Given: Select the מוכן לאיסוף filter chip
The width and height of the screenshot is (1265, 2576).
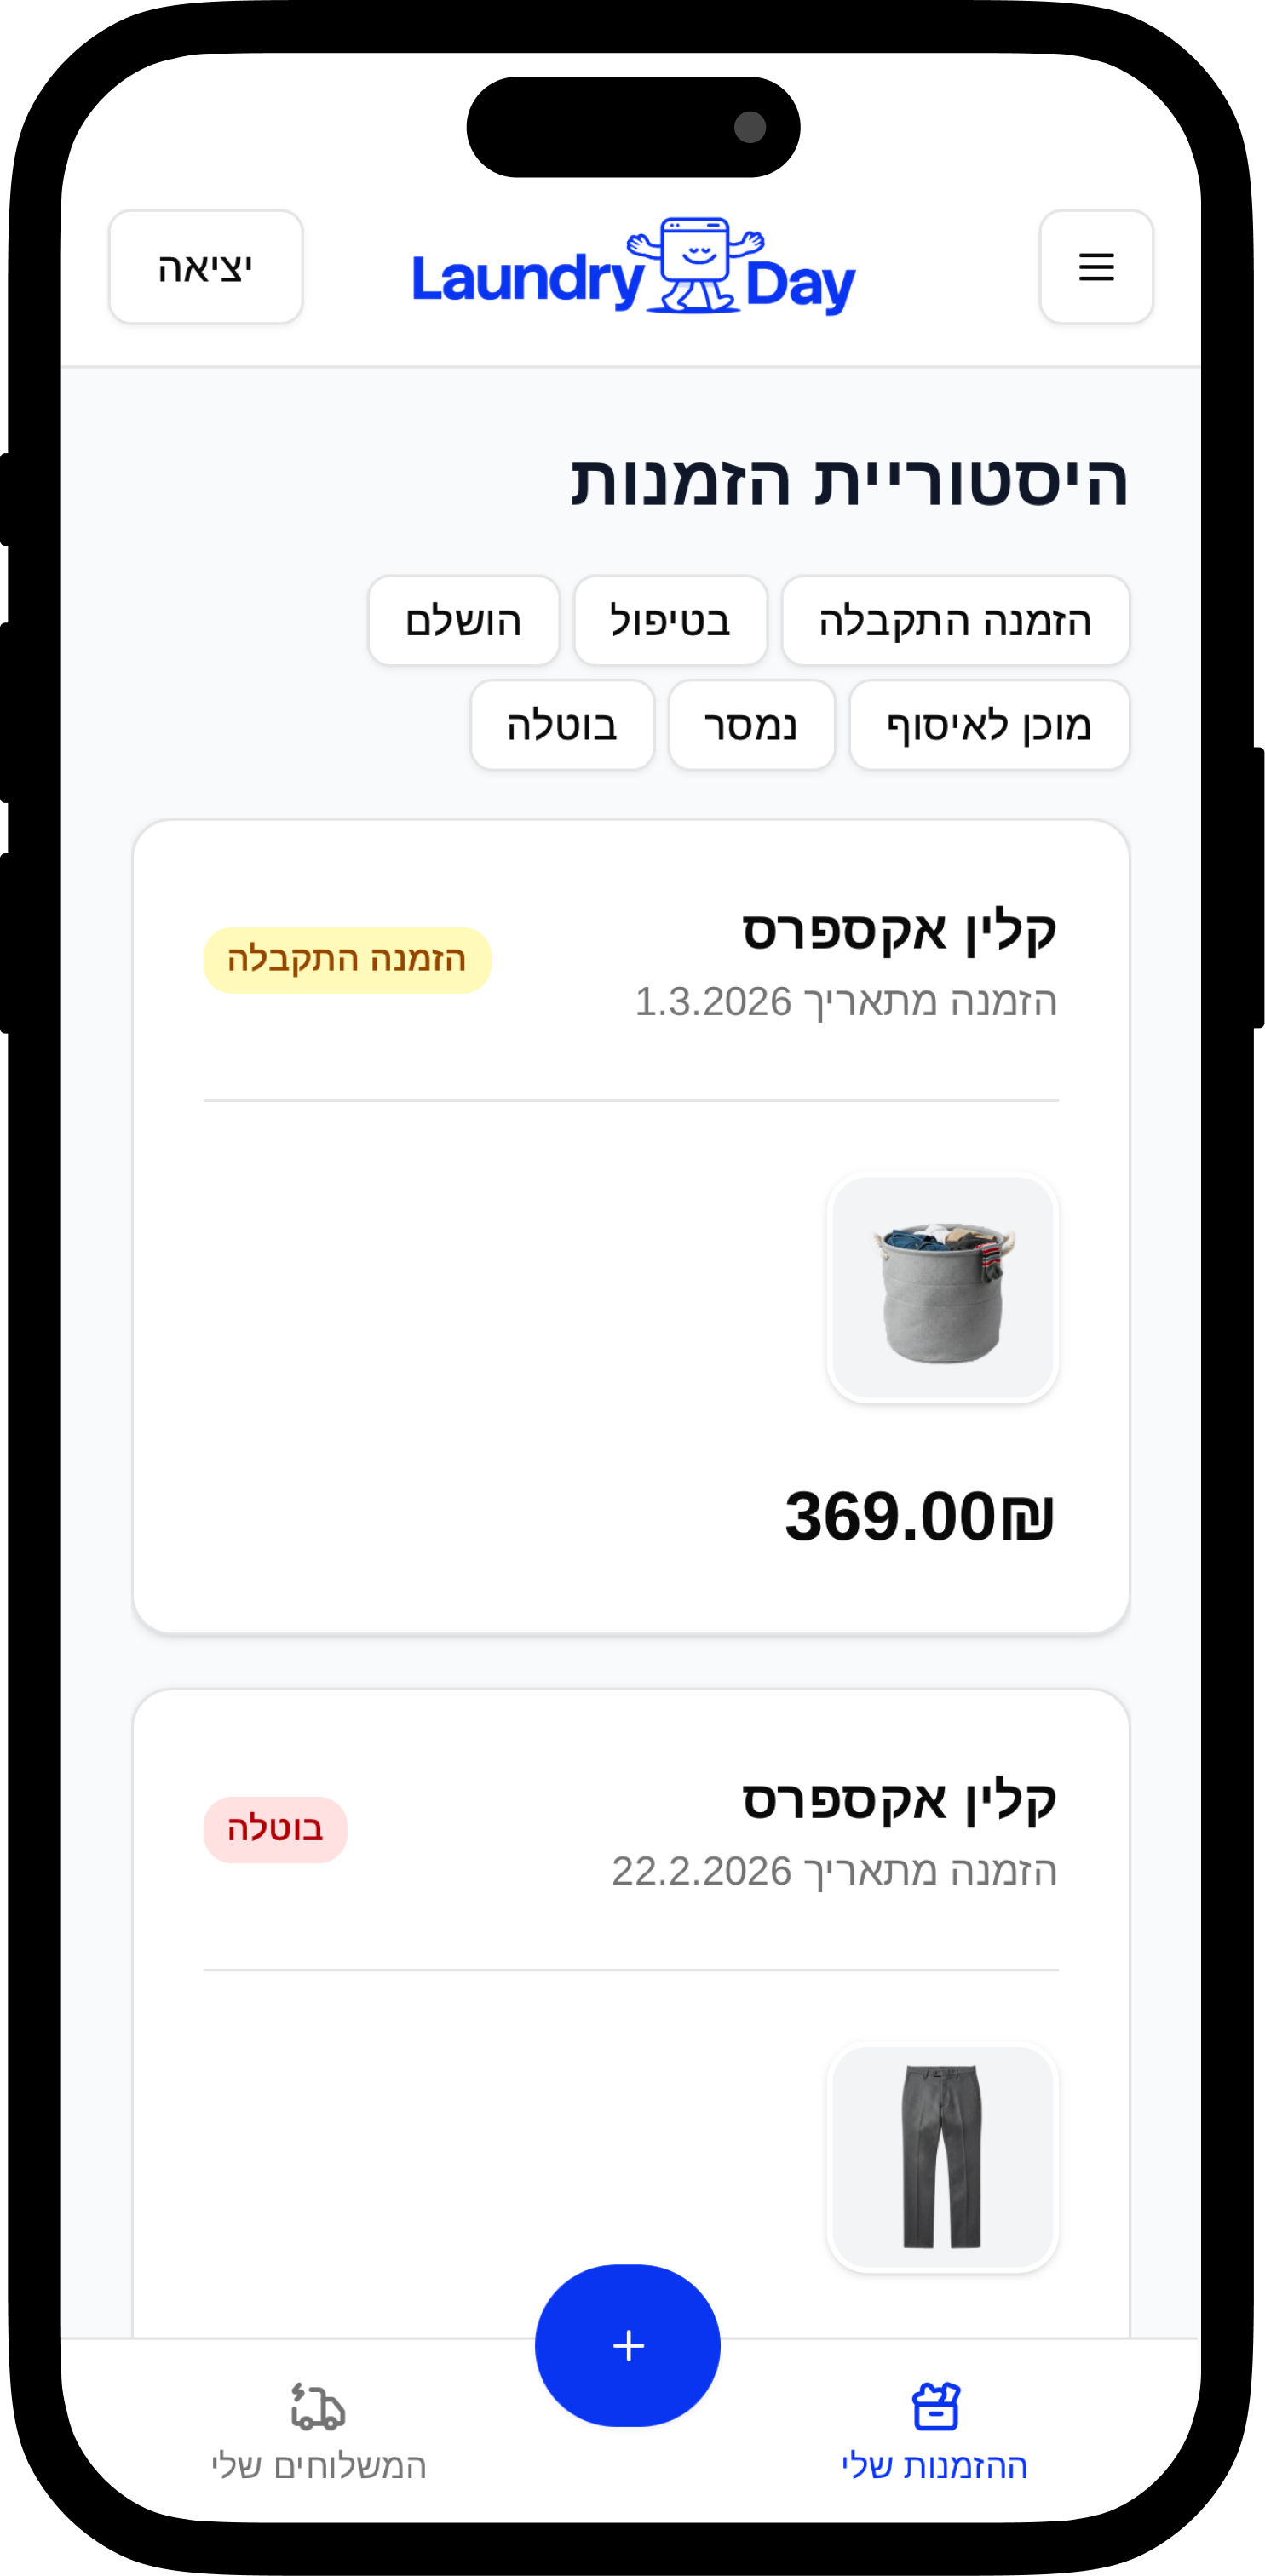Looking at the screenshot, I should coord(989,725).
